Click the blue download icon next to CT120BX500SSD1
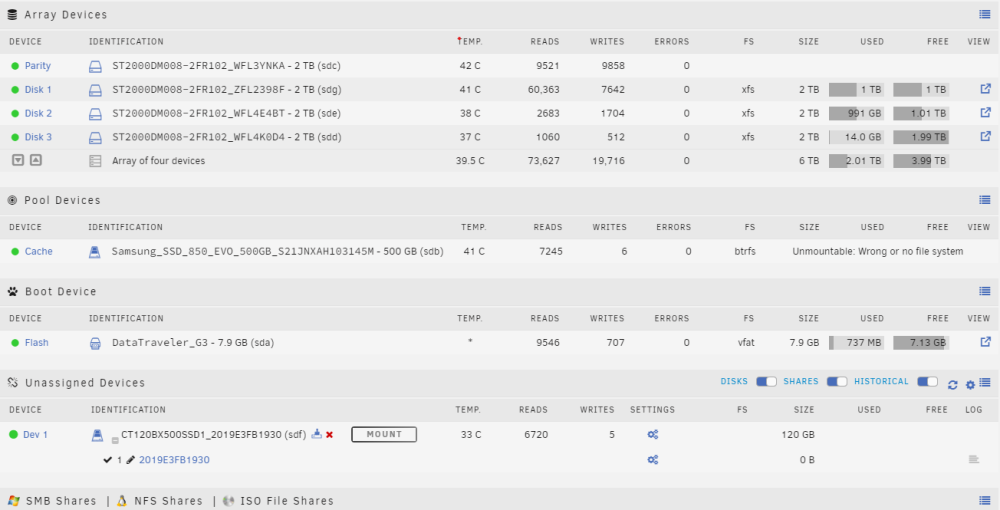This screenshot has width=1000, height=510. (316, 434)
